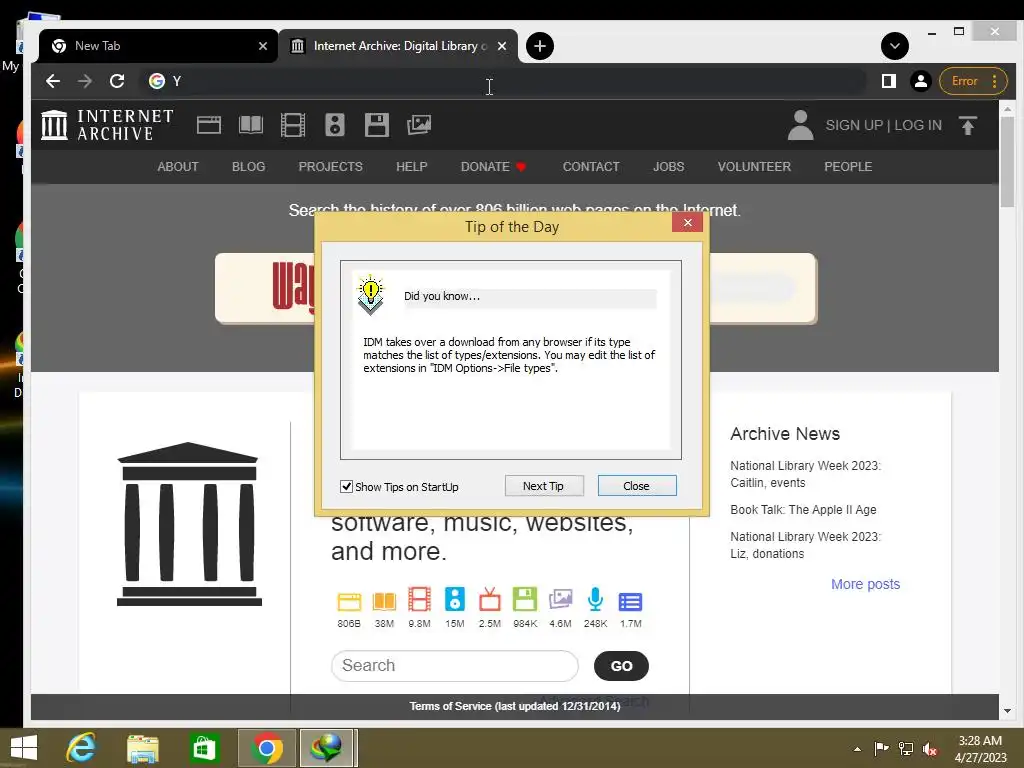
Task: Open Book Talk: The Apple II Age post
Action: tap(803, 509)
